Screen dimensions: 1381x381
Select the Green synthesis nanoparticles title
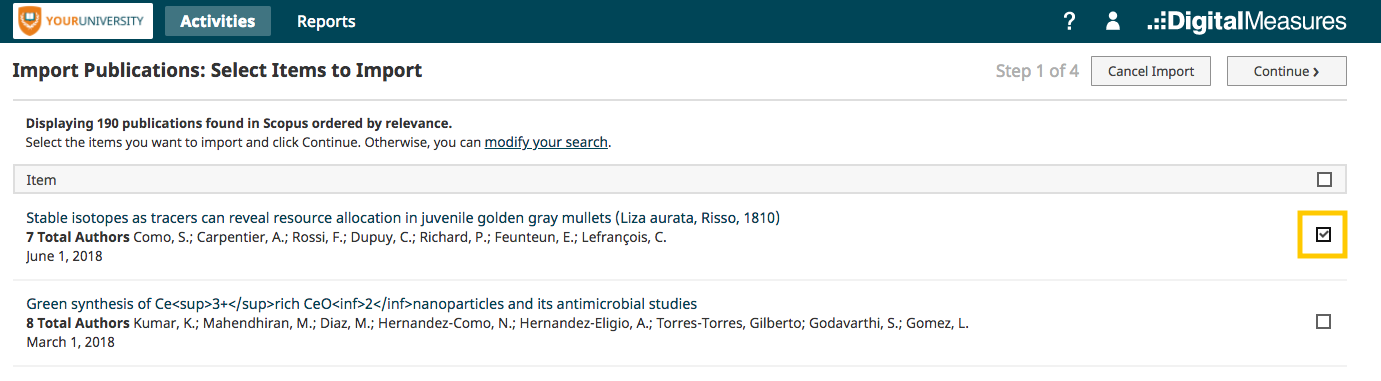point(361,304)
